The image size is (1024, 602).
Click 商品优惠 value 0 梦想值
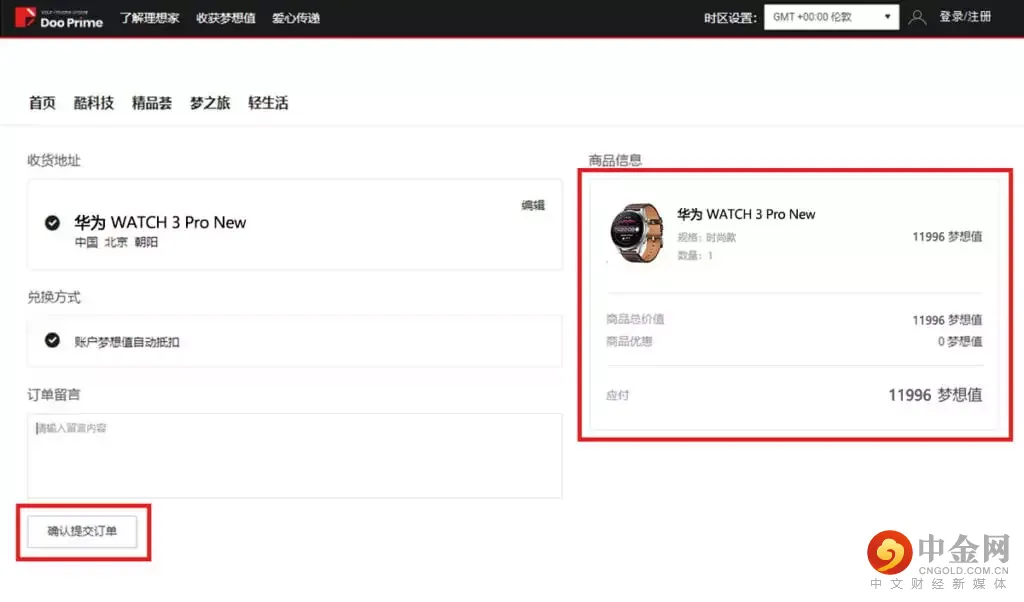[x=960, y=341]
